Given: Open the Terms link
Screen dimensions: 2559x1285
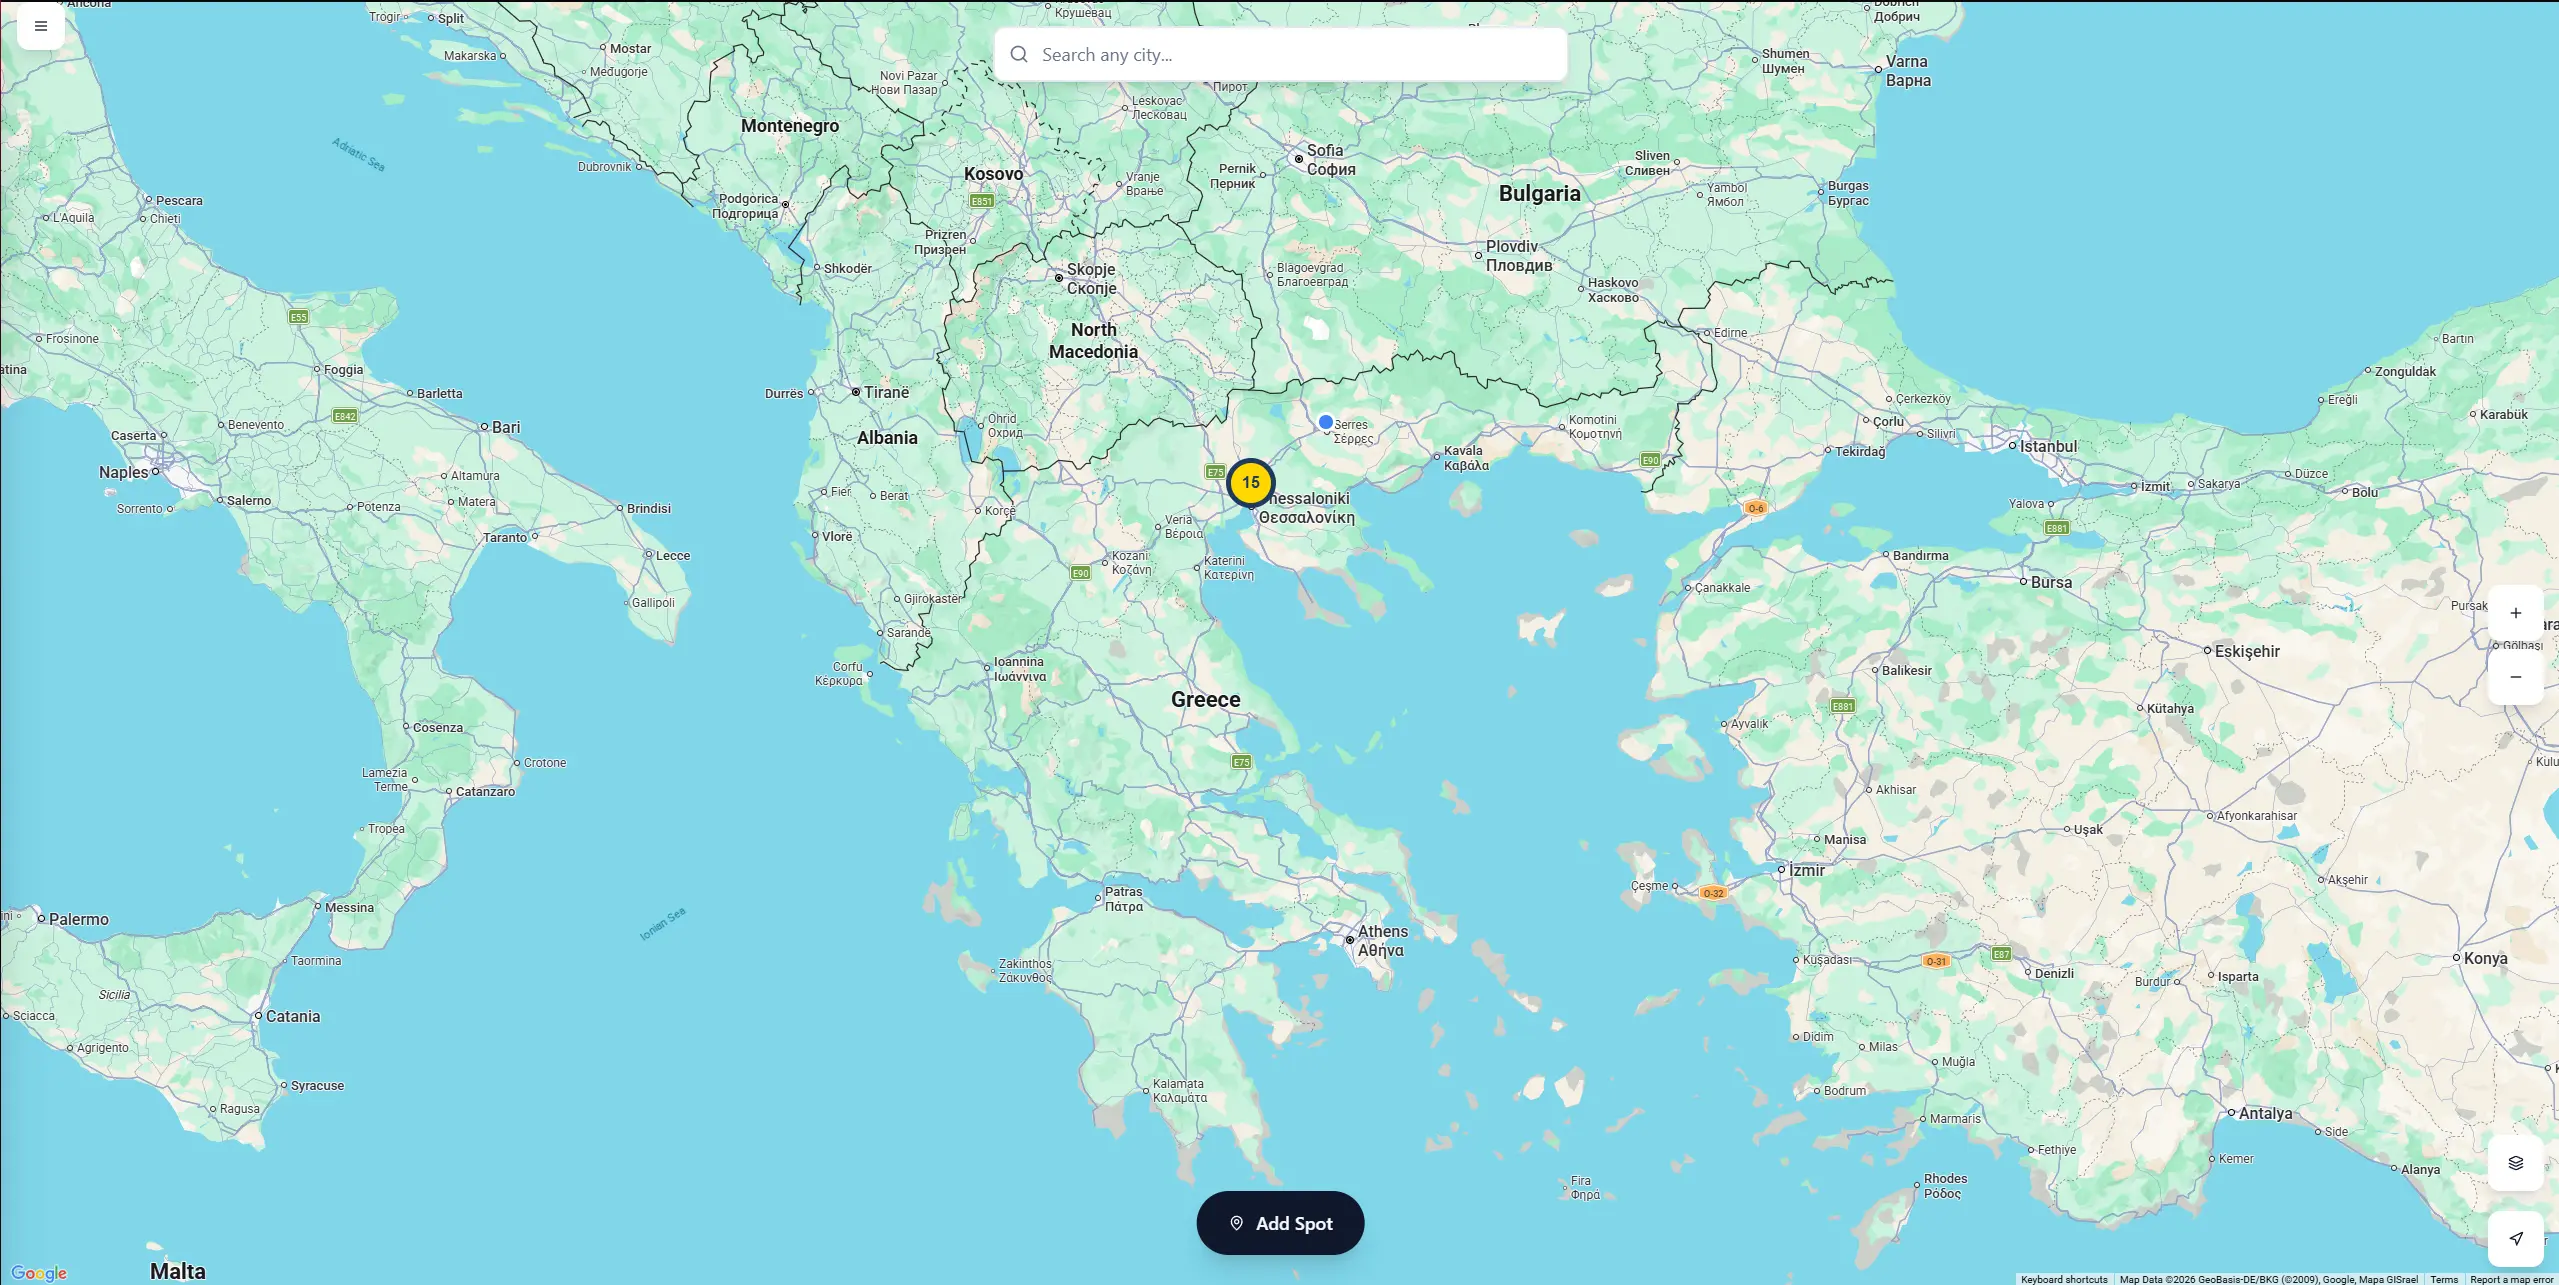Looking at the screenshot, I should click(x=2443, y=1279).
